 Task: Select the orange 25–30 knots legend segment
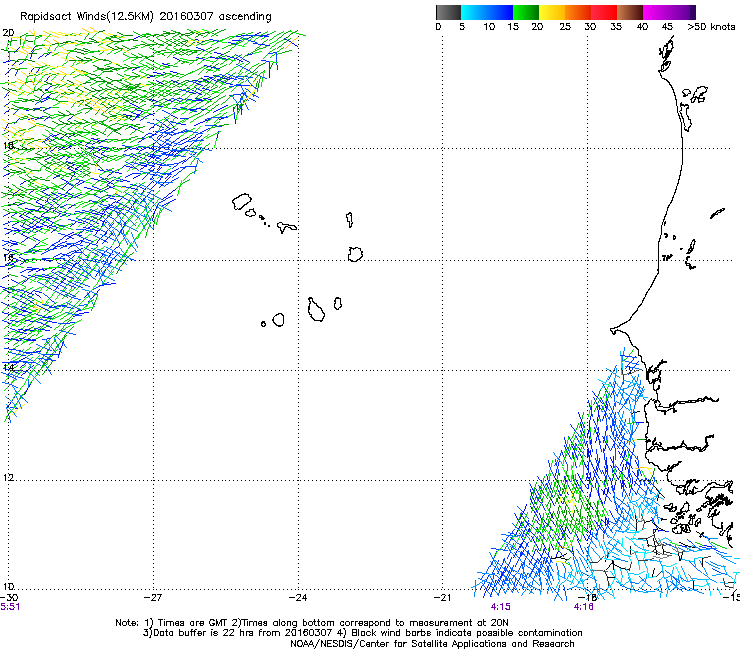(x=578, y=12)
